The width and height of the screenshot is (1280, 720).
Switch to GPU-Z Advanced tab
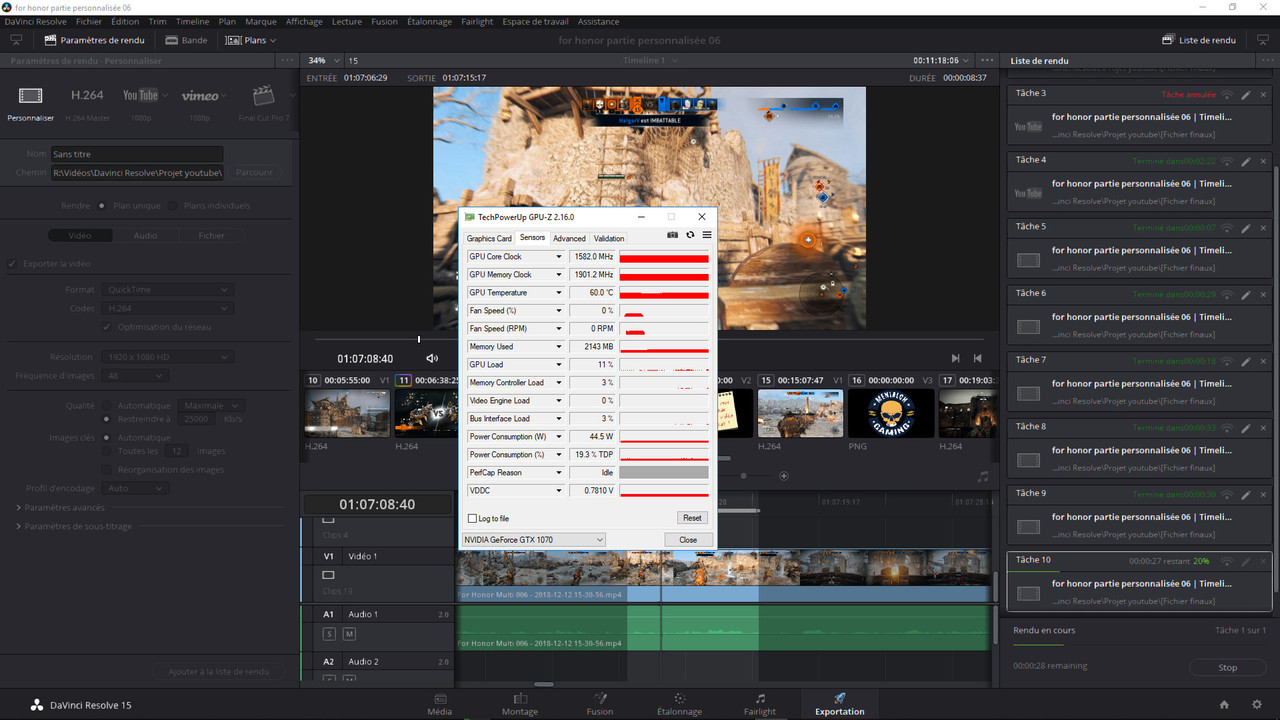[x=569, y=238]
